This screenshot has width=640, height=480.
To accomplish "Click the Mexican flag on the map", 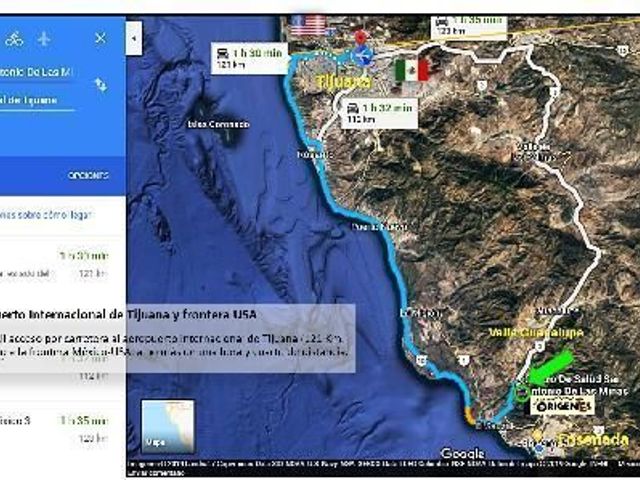I will 412,71.
